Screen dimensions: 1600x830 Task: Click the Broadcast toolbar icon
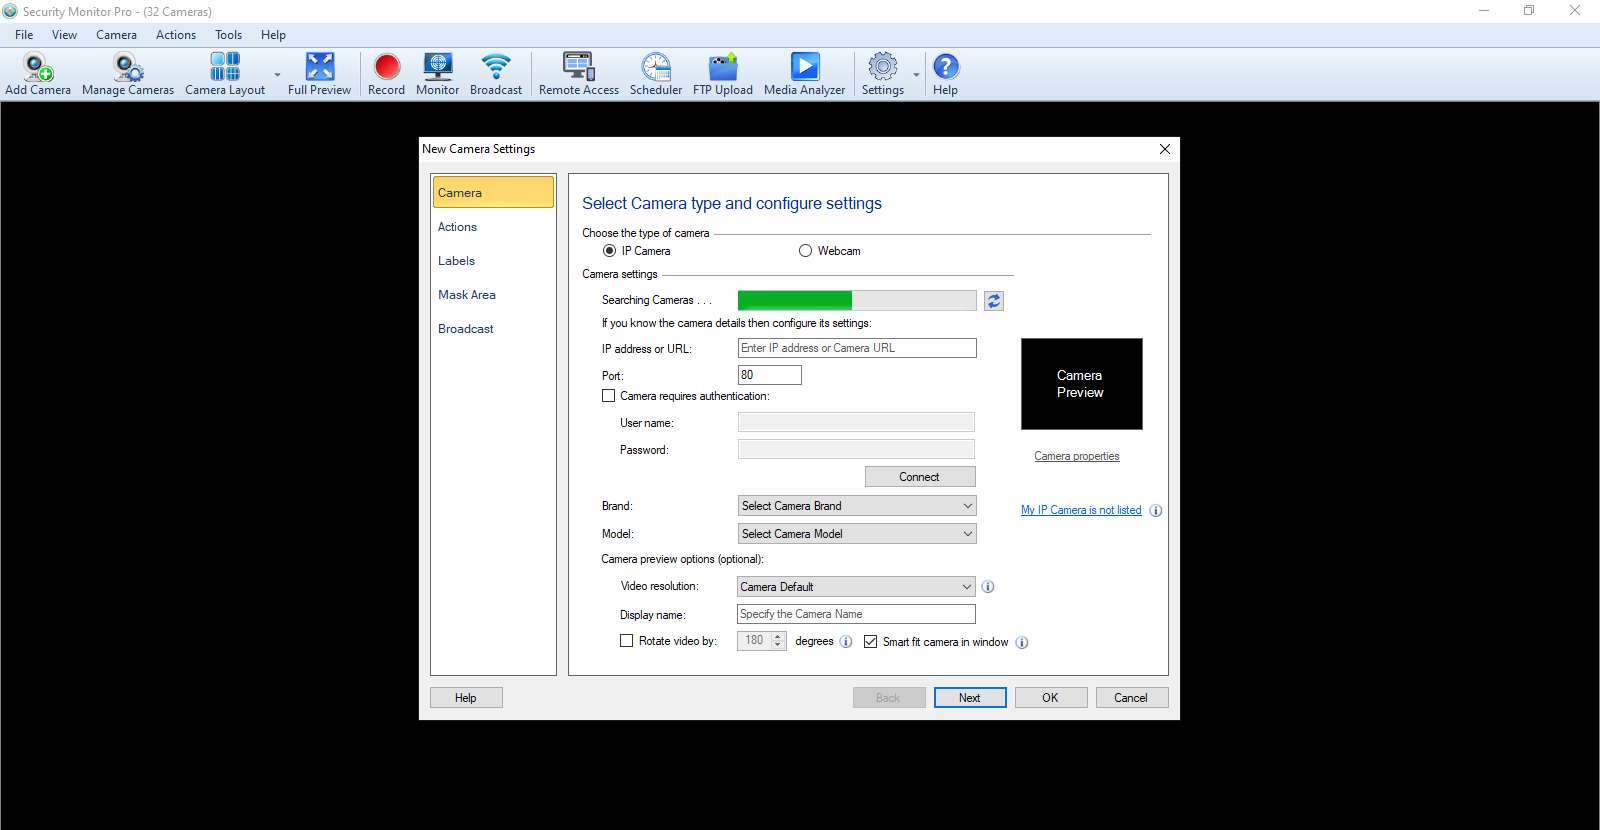click(496, 74)
